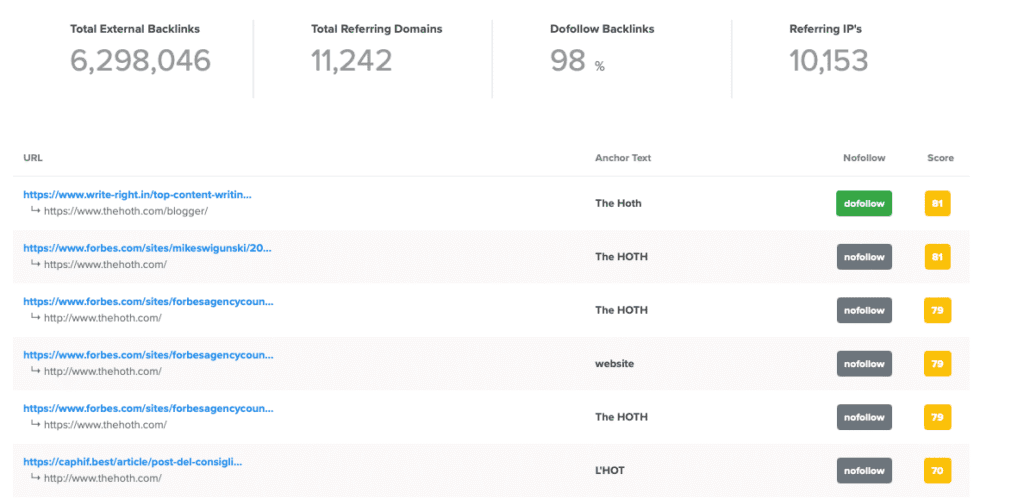Click the redirect arrow icon beside thehoth.com/blogger/
The height and width of the screenshot is (499, 1024).
(x=35, y=211)
